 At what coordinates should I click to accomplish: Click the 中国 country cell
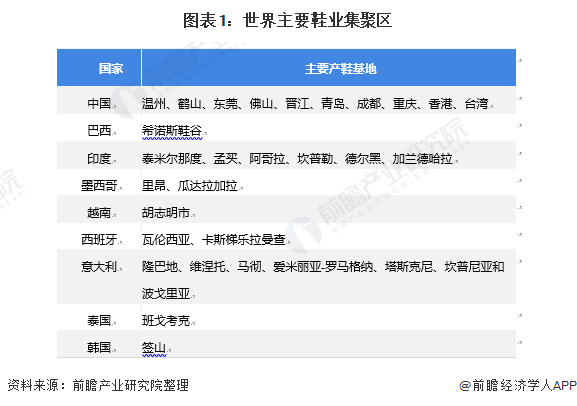(99, 103)
